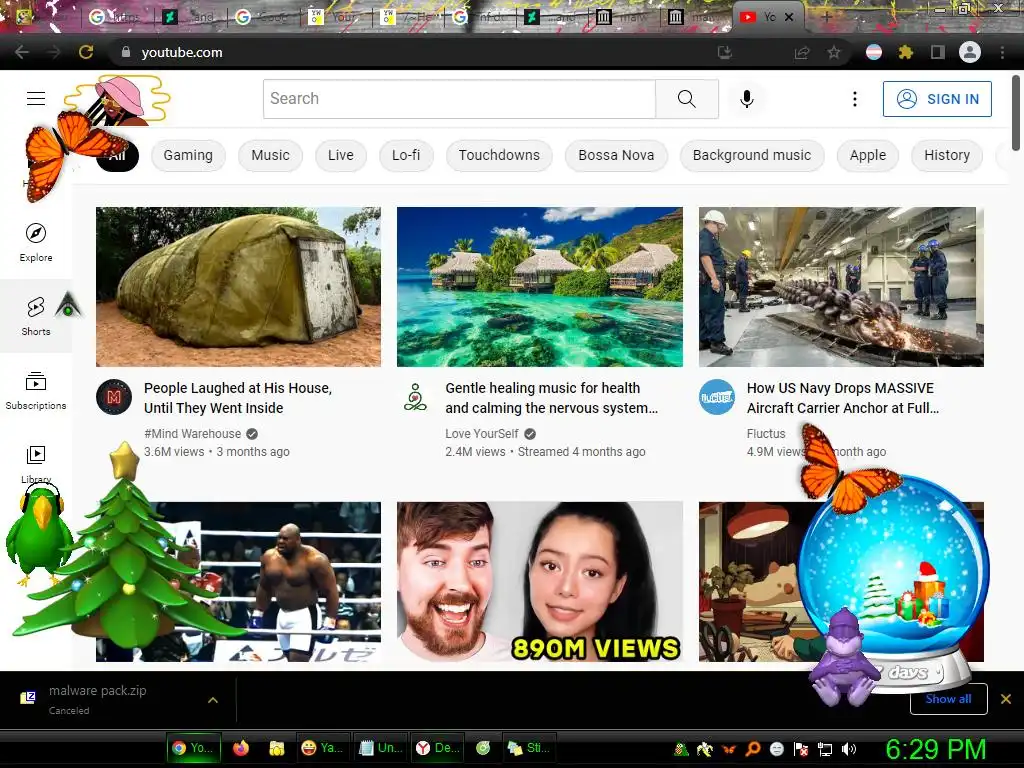The height and width of the screenshot is (768, 1024).
Task: Open the YouTube hamburger guide menu
Action: [x=36, y=99]
